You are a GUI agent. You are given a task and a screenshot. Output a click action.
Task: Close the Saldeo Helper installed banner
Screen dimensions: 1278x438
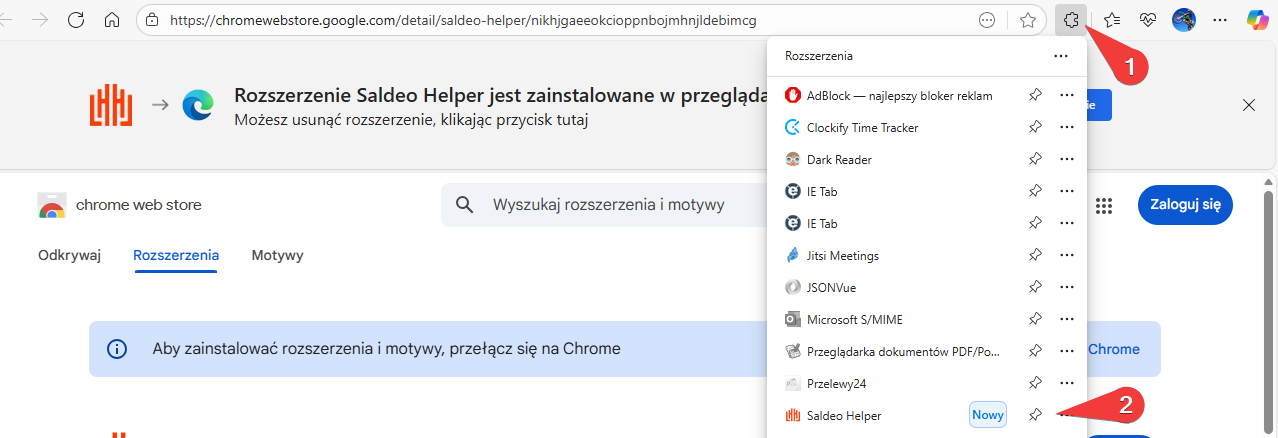click(x=1248, y=105)
